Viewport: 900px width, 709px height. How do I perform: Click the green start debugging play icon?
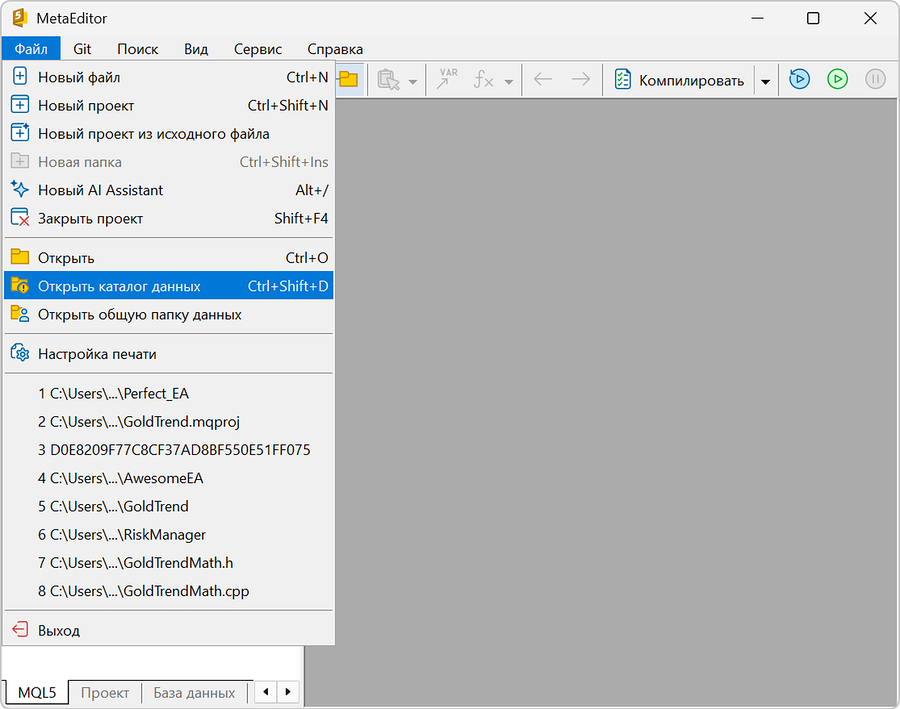[837, 79]
